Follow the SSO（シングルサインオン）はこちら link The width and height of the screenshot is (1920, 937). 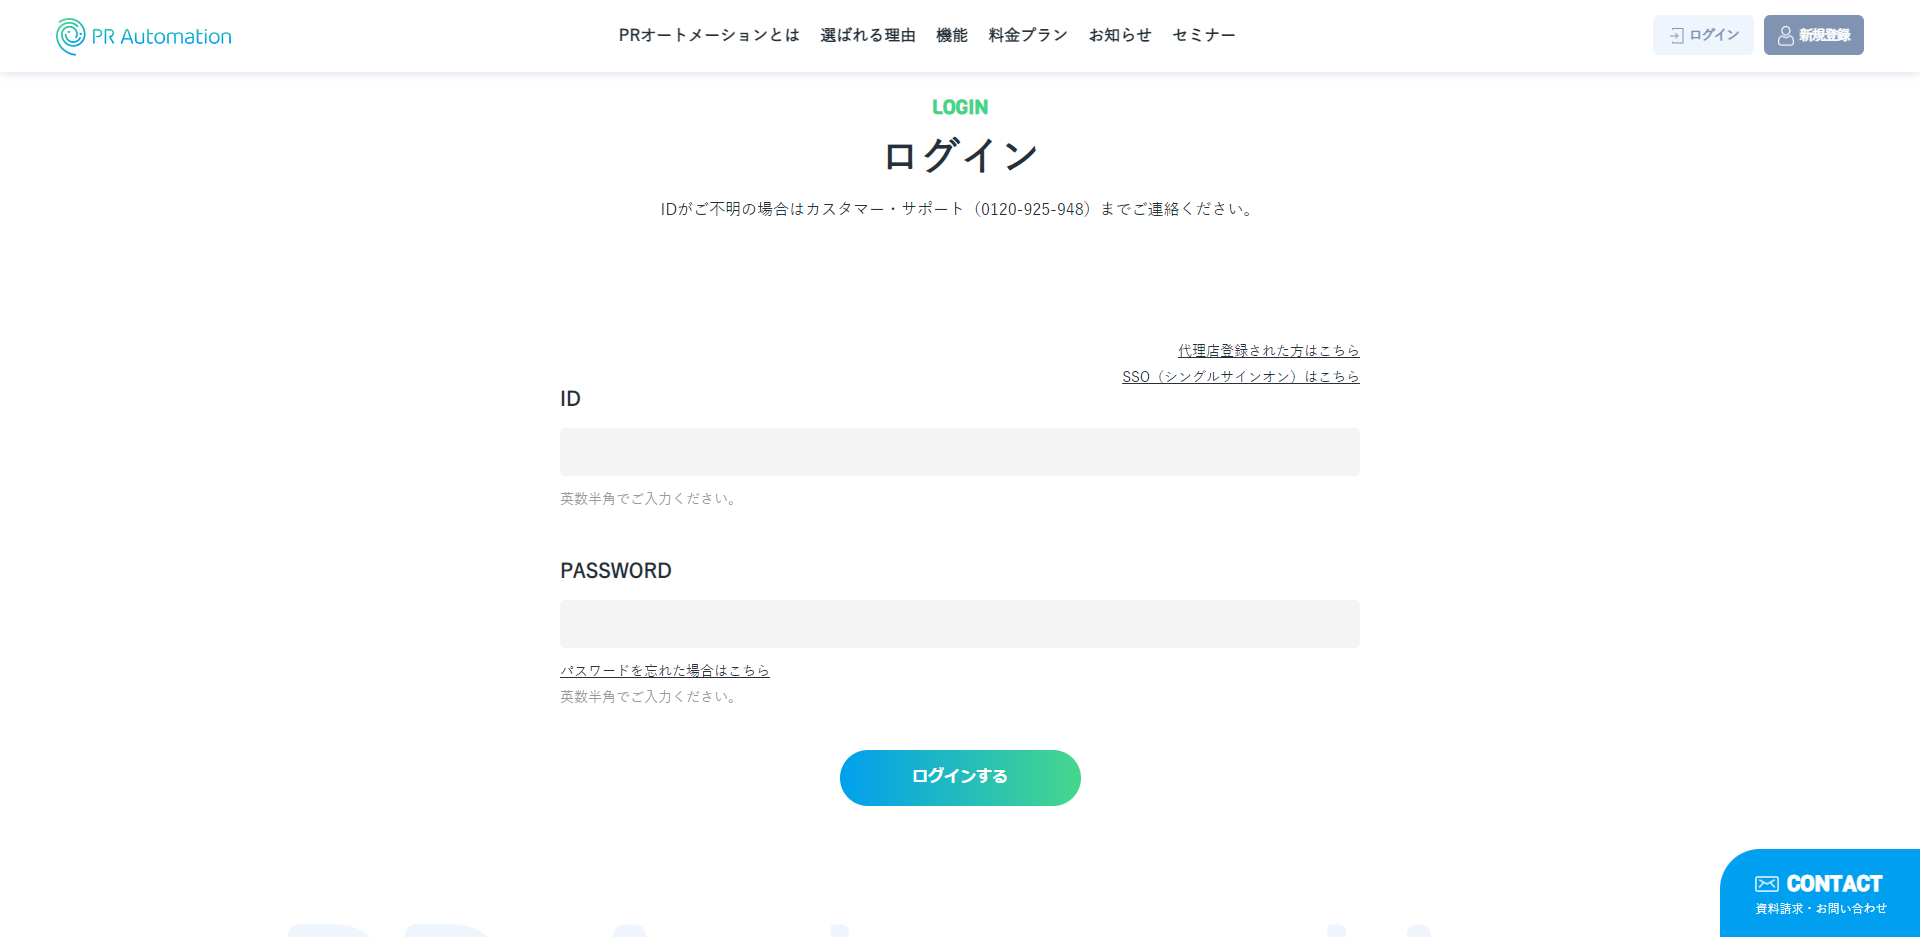click(1241, 377)
